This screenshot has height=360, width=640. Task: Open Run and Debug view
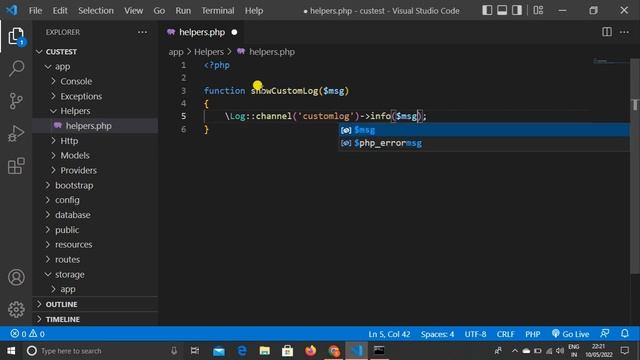pos(16,133)
